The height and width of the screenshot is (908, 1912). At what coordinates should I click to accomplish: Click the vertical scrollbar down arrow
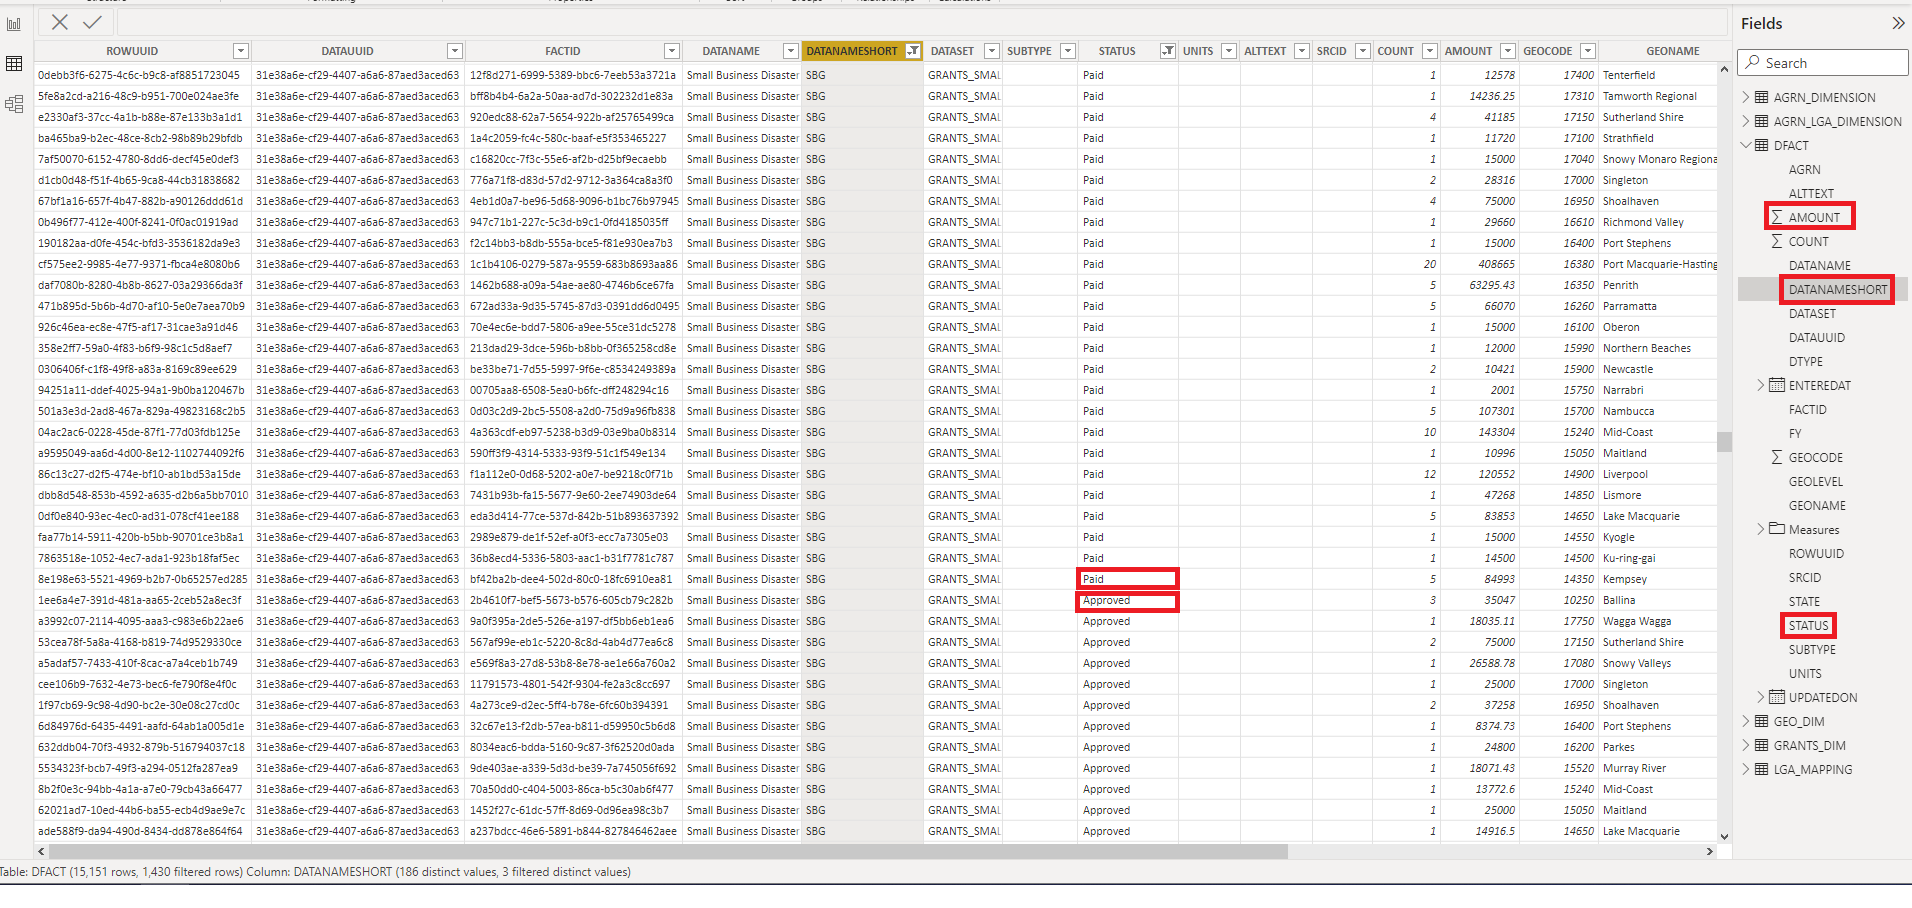click(1724, 836)
